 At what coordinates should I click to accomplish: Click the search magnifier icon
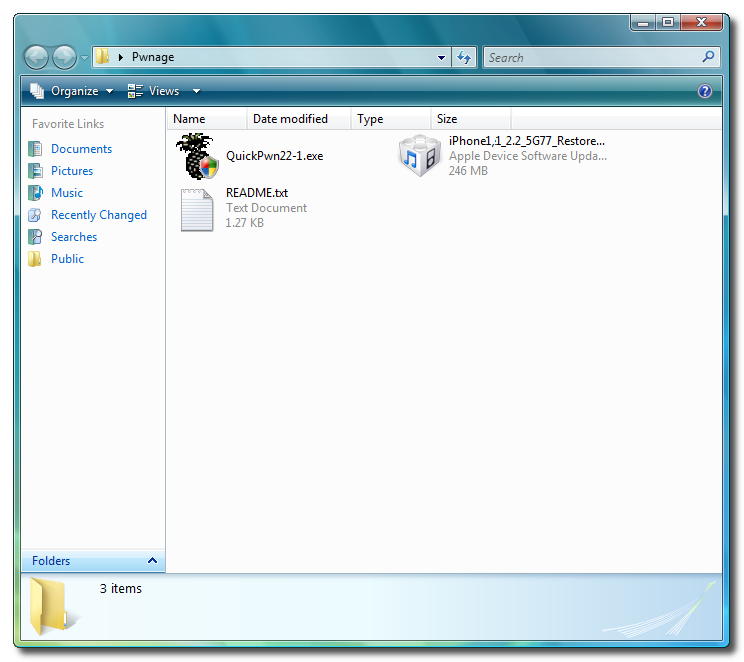[x=709, y=58]
